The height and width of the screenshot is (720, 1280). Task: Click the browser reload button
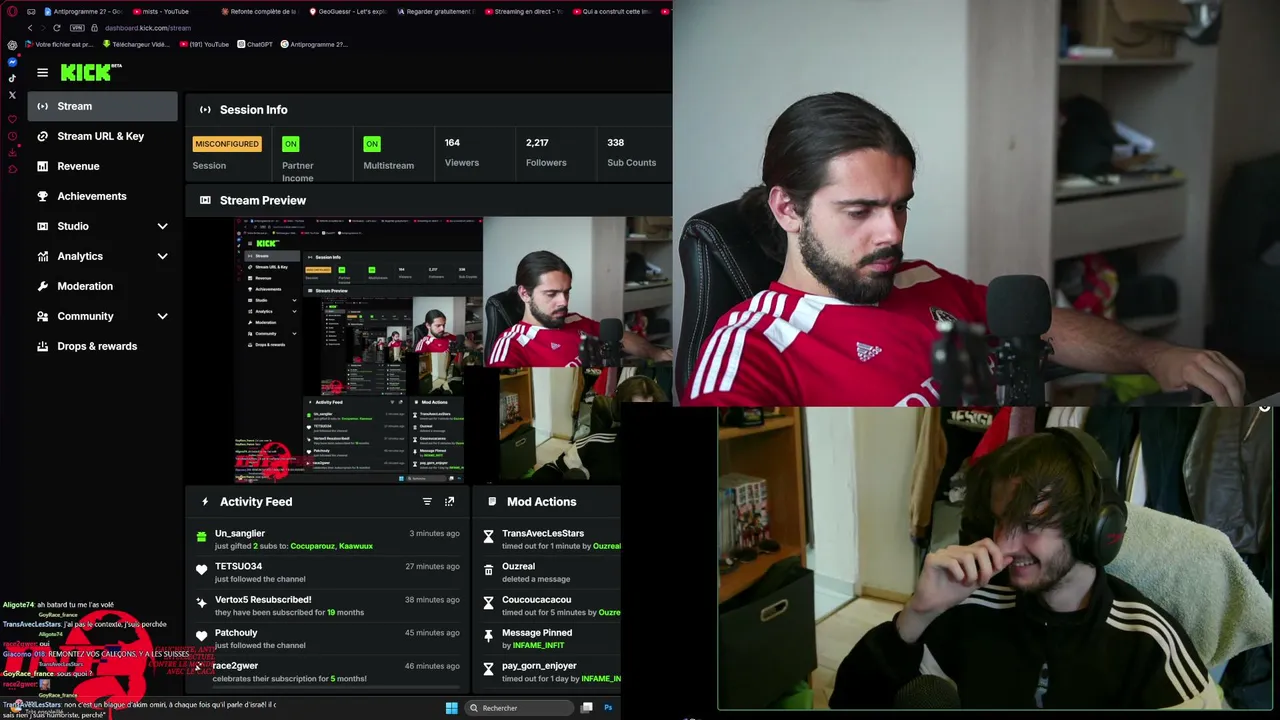click(x=57, y=28)
